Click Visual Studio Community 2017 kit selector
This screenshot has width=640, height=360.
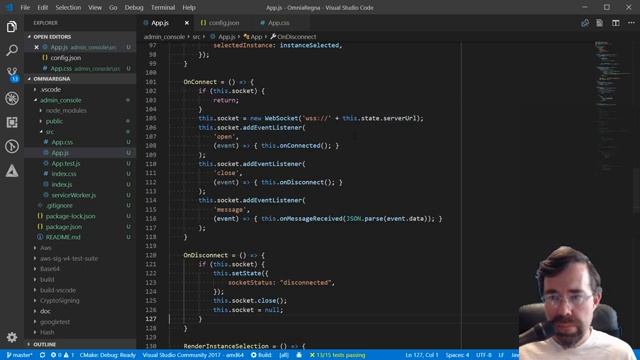[193, 355]
